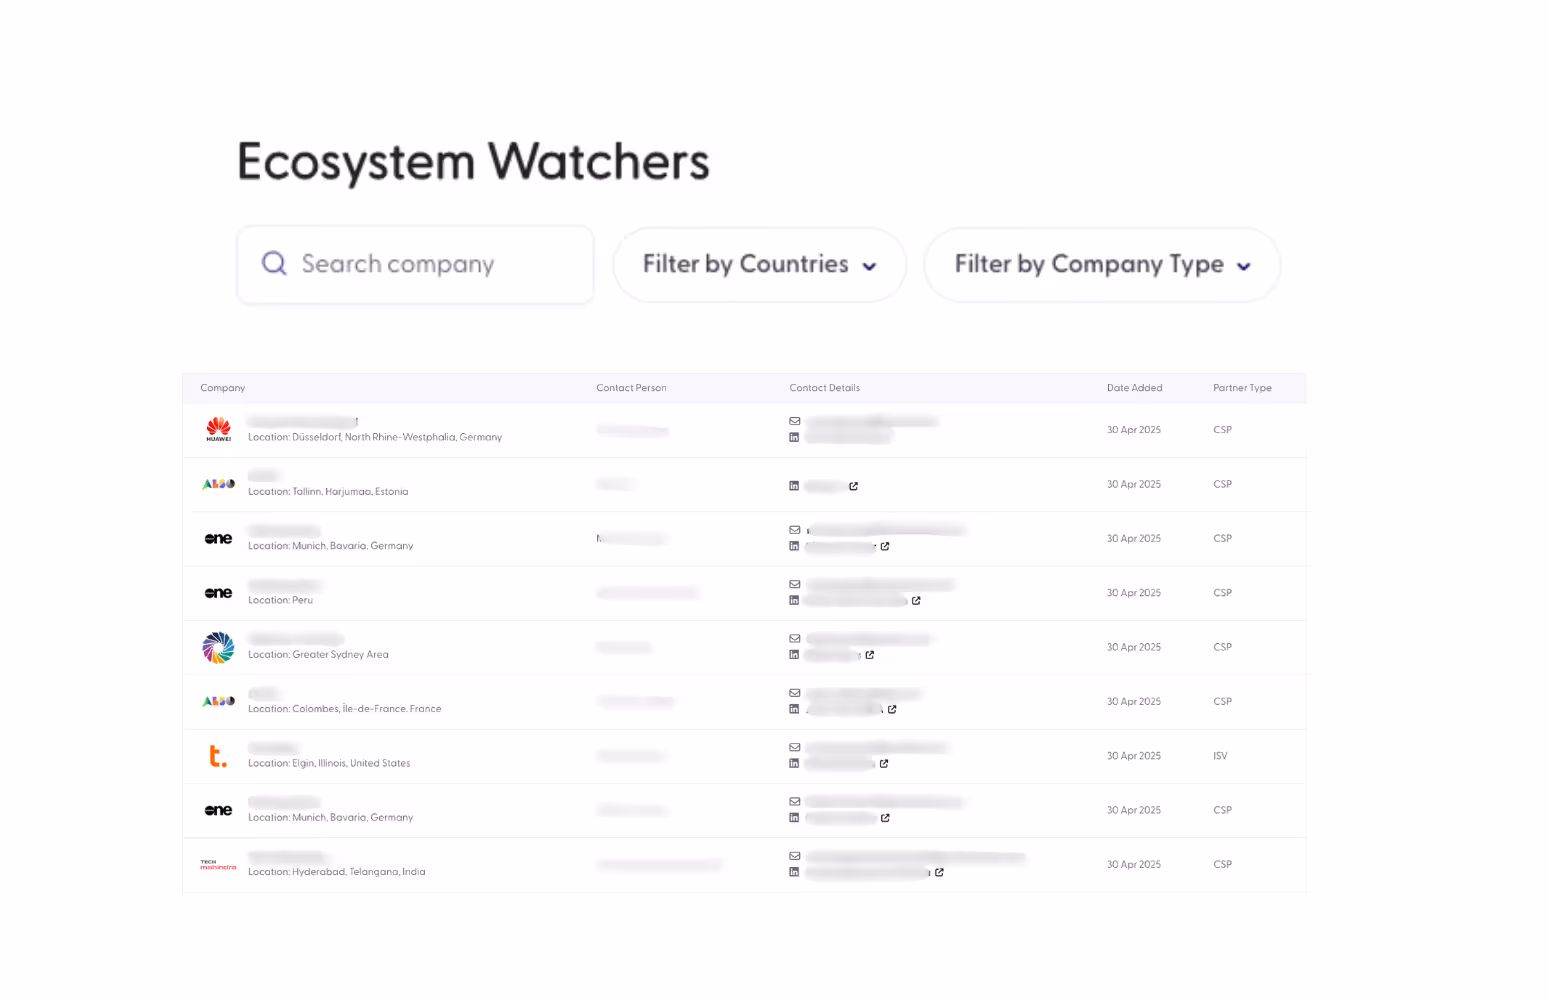Click the email icon in the Düsseldorf row
This screenshot has height=1000, width=1548.
(795, 421)
